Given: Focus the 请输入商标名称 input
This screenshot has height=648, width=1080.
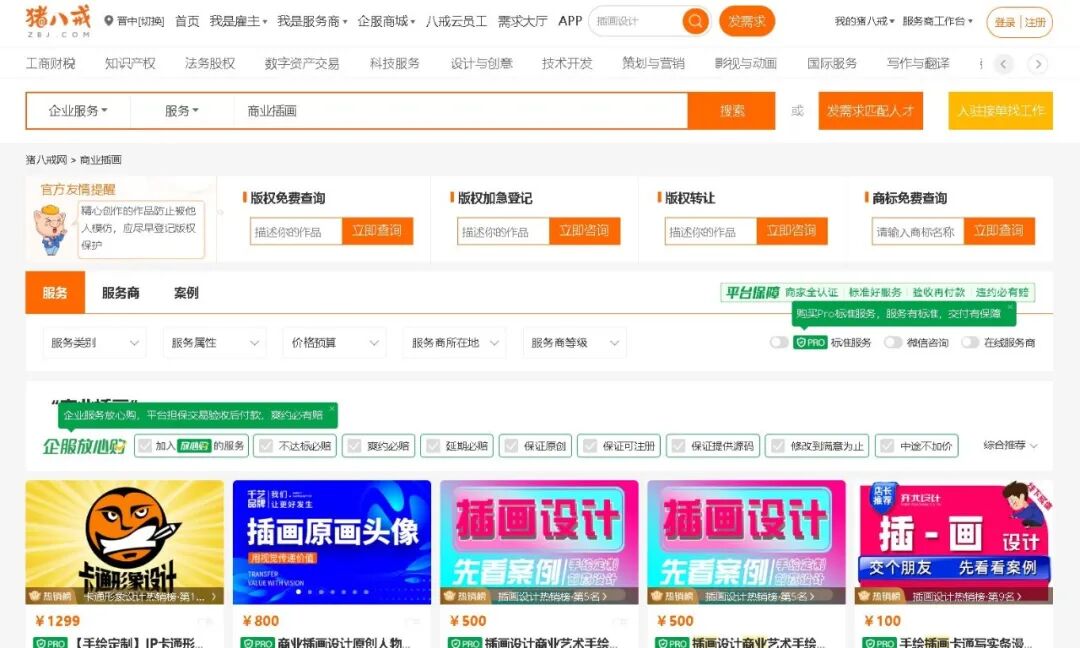Looking at the screenshot, I should pos(917,231).
